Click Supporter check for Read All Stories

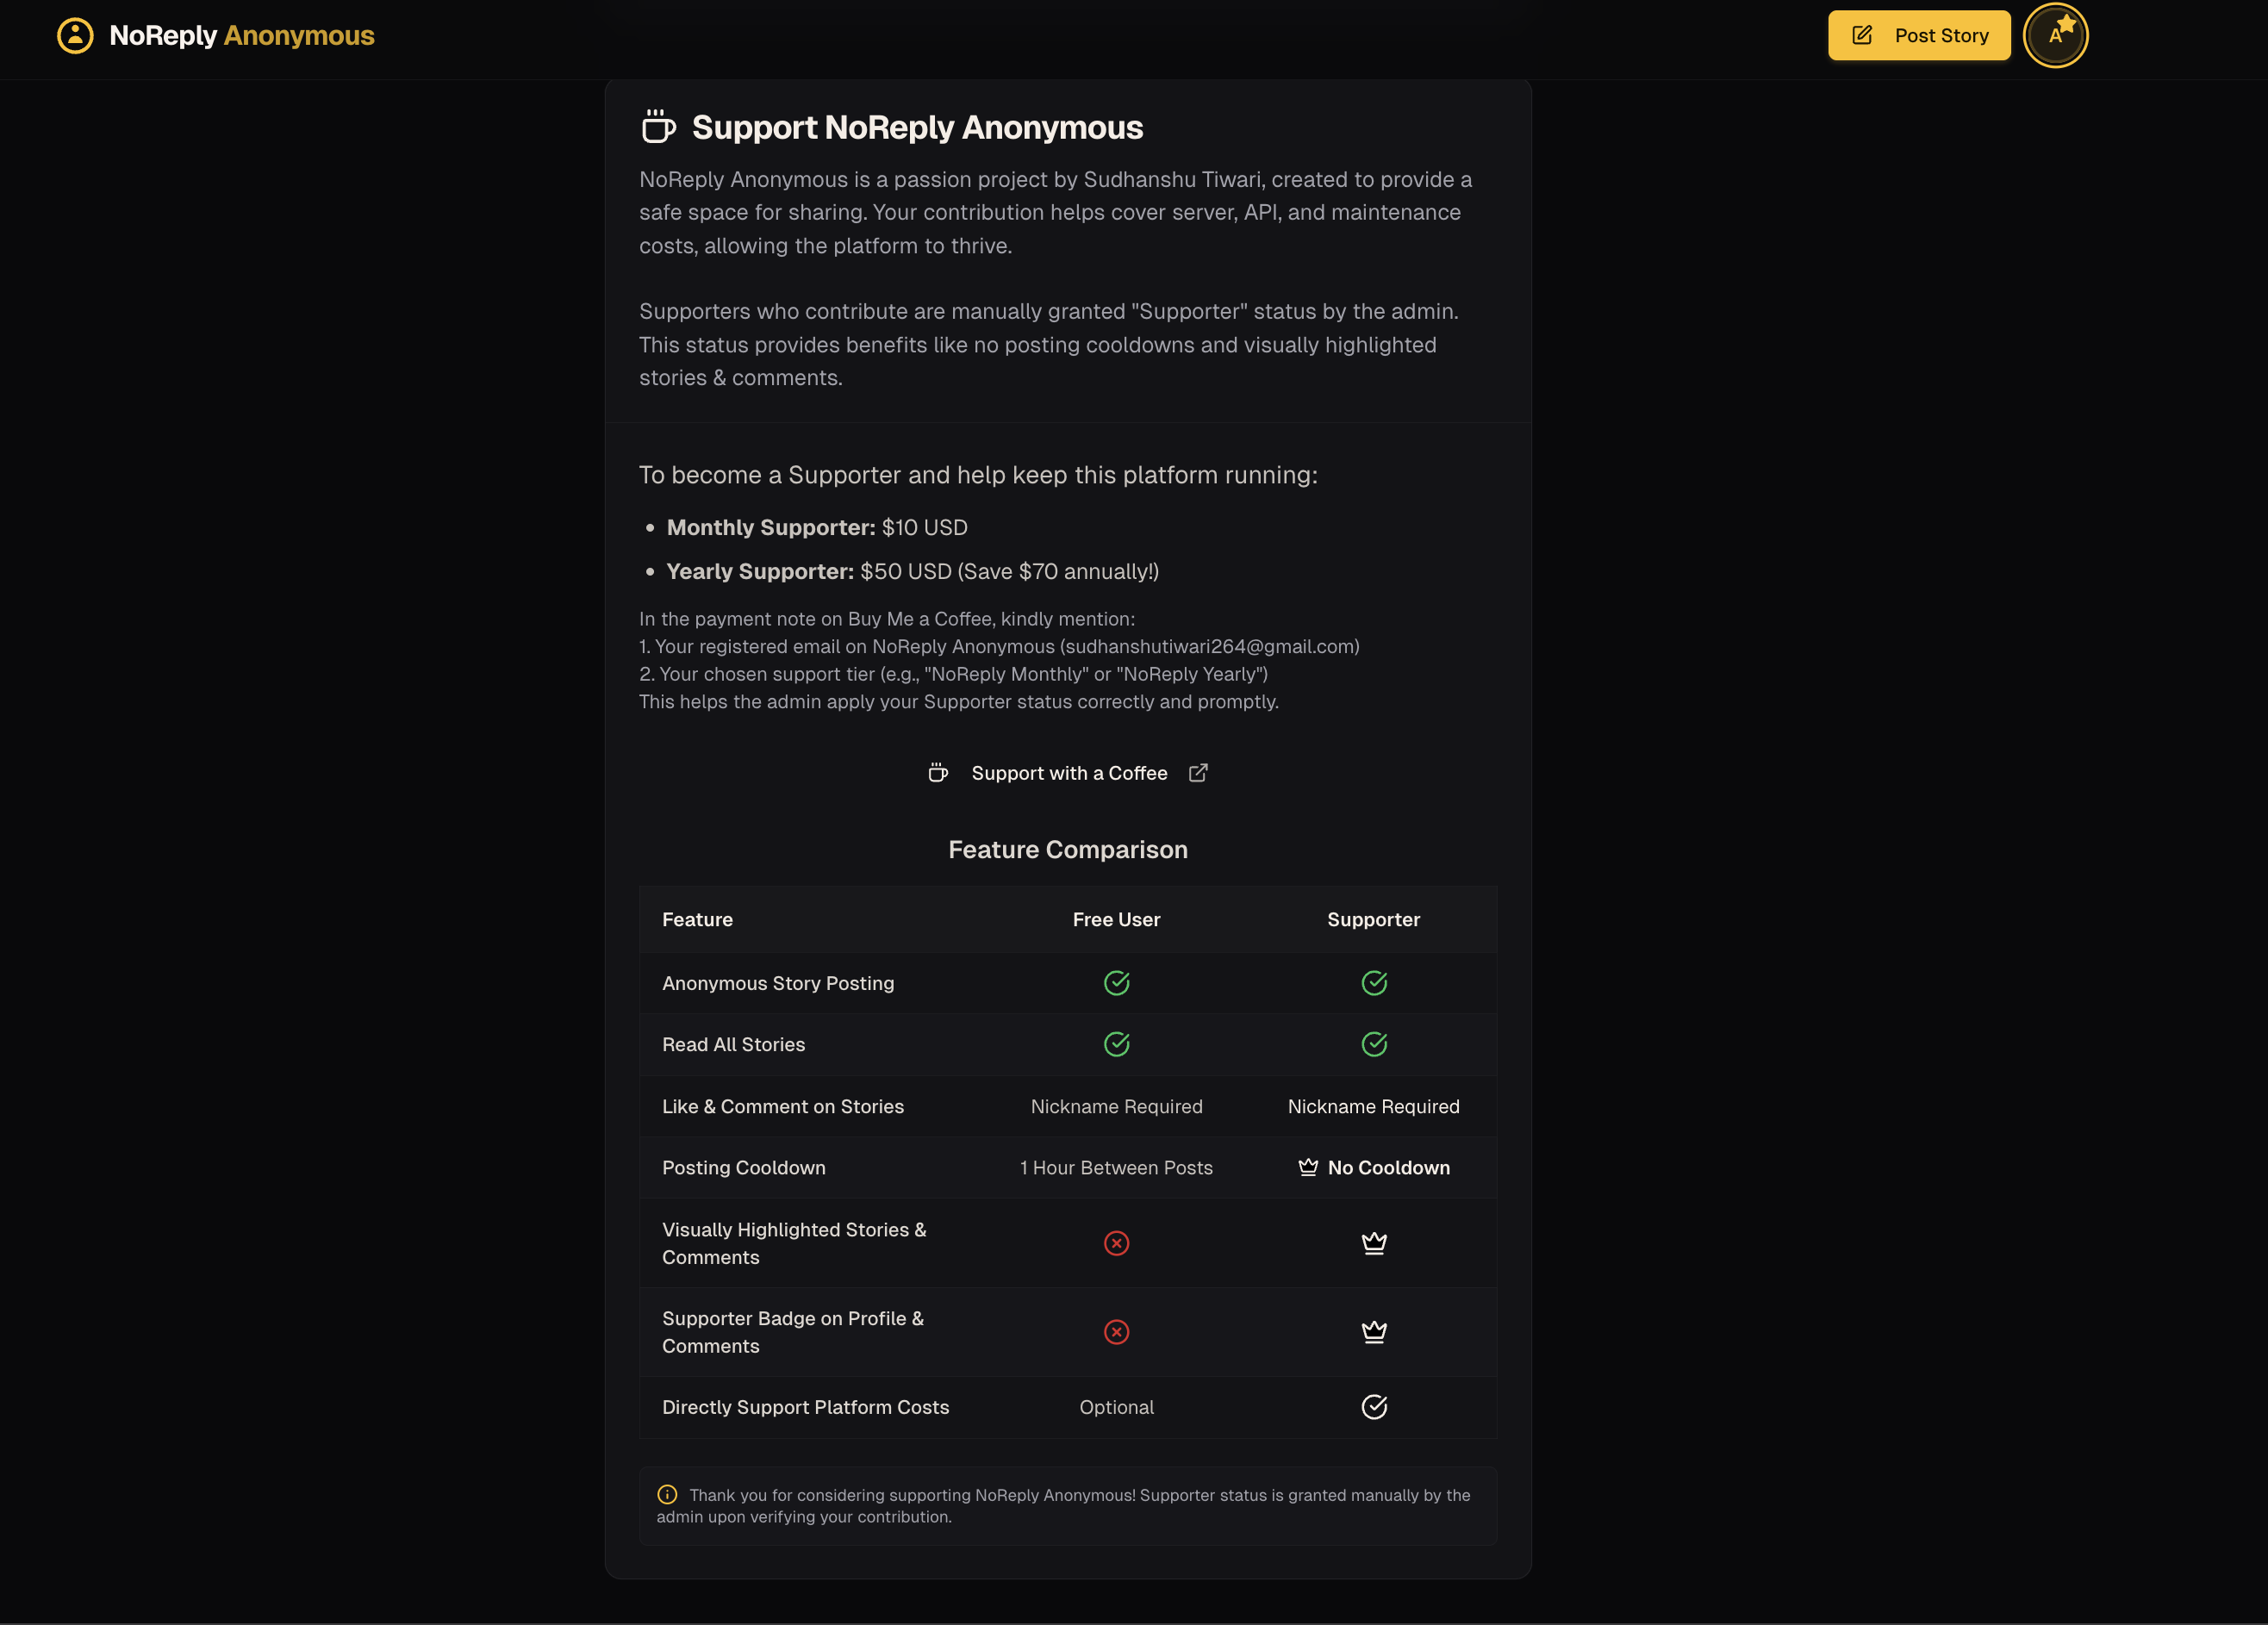point(1374,1044)
